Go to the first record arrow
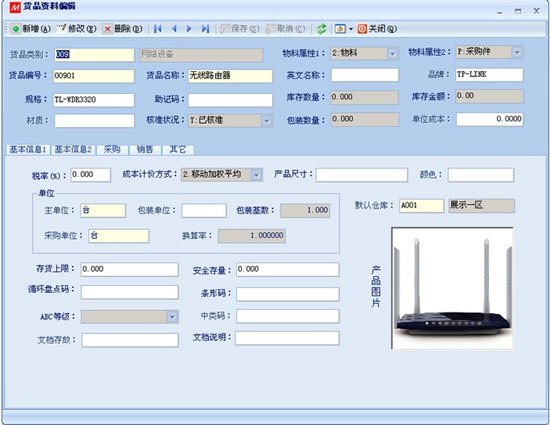This screenshot has width=550, height=425. pos(157,29)
